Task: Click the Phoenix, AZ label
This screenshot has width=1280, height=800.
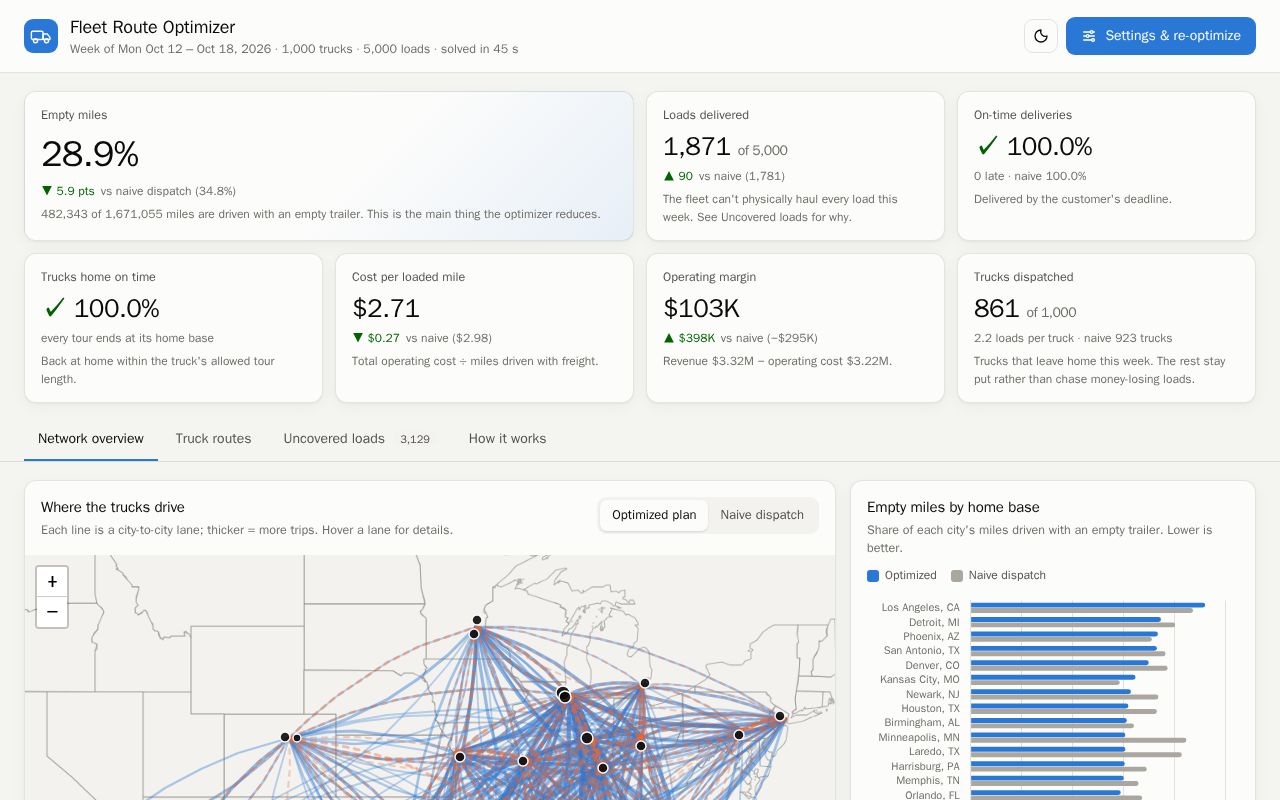Action: coord(931,636)
